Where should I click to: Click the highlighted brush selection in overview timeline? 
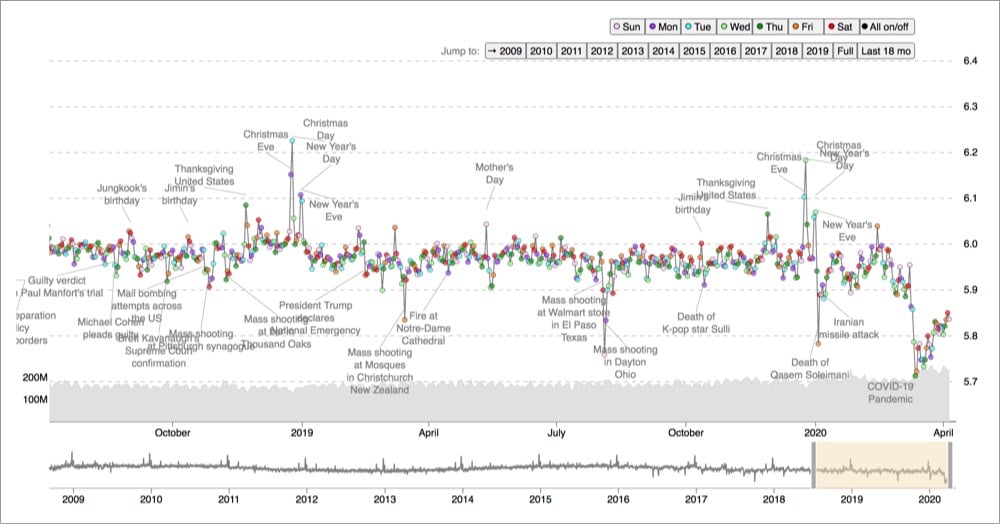click(880, 463)
